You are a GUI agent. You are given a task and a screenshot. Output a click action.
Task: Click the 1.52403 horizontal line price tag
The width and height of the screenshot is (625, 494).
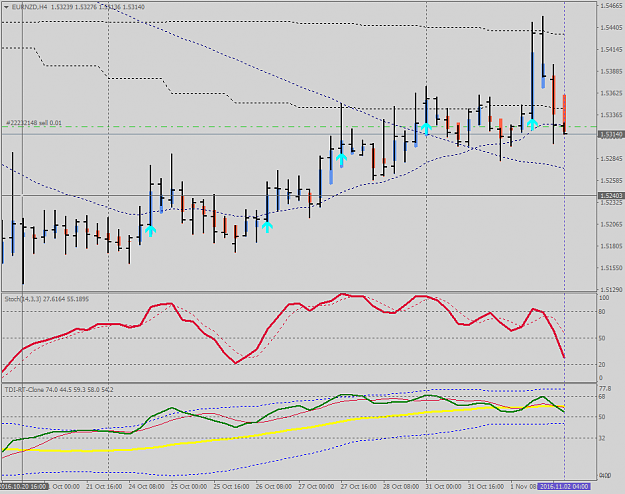tap(611, 195)
